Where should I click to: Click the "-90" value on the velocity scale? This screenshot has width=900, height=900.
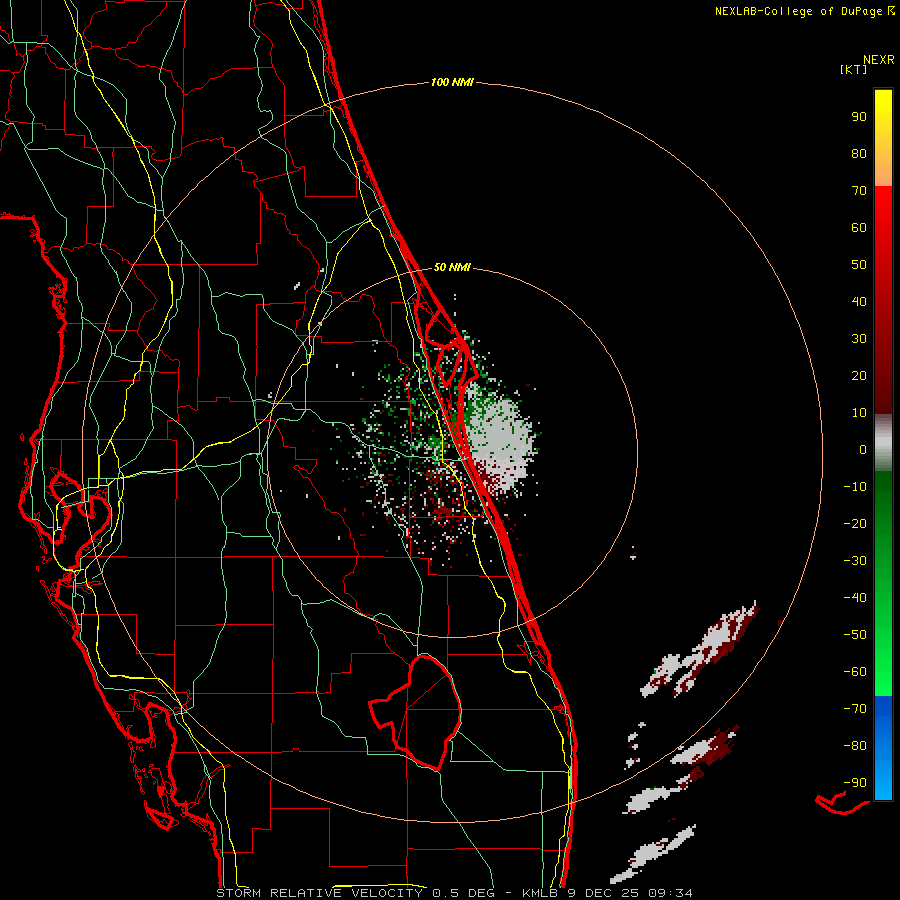pos(855,783)
